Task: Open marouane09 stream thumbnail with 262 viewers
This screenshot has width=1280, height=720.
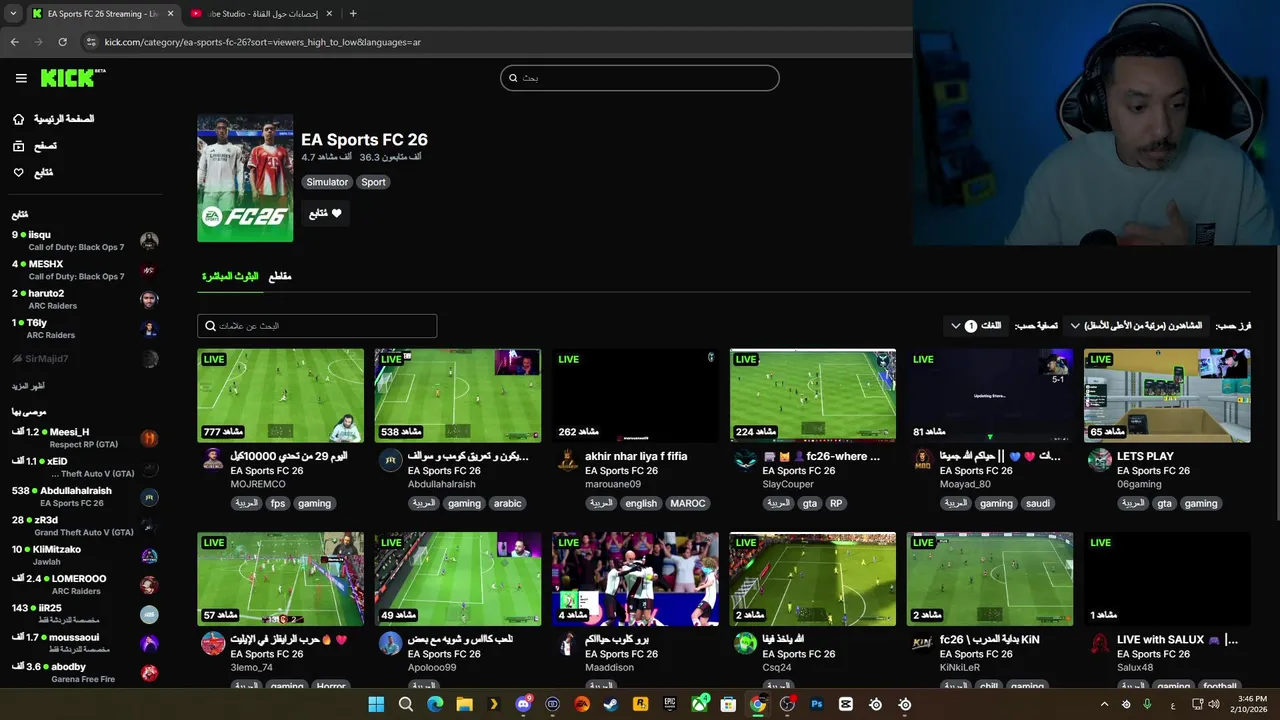Action: (635, 395)
